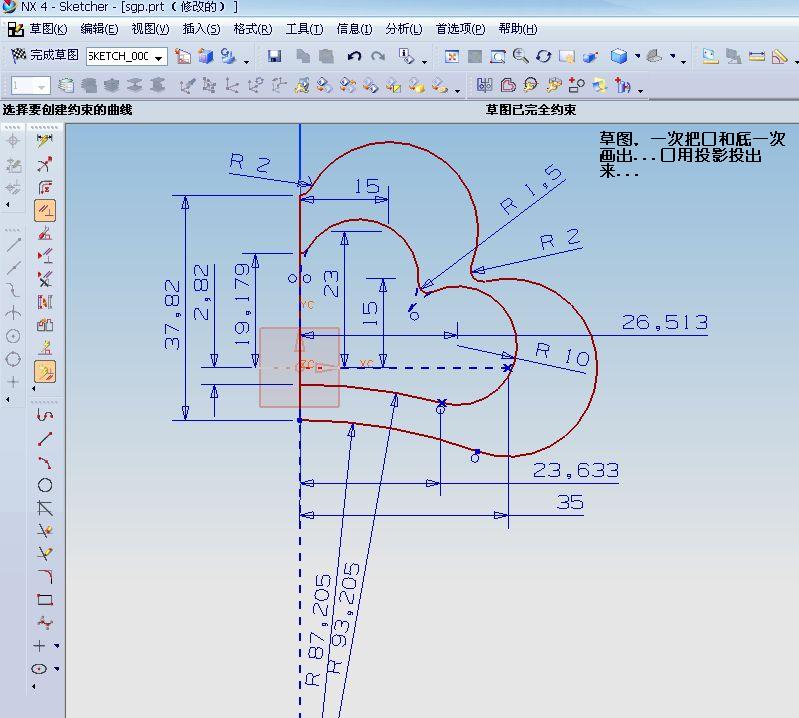Open the work layer number dropdown
The image size is (799, 718).
coord(42,86)
